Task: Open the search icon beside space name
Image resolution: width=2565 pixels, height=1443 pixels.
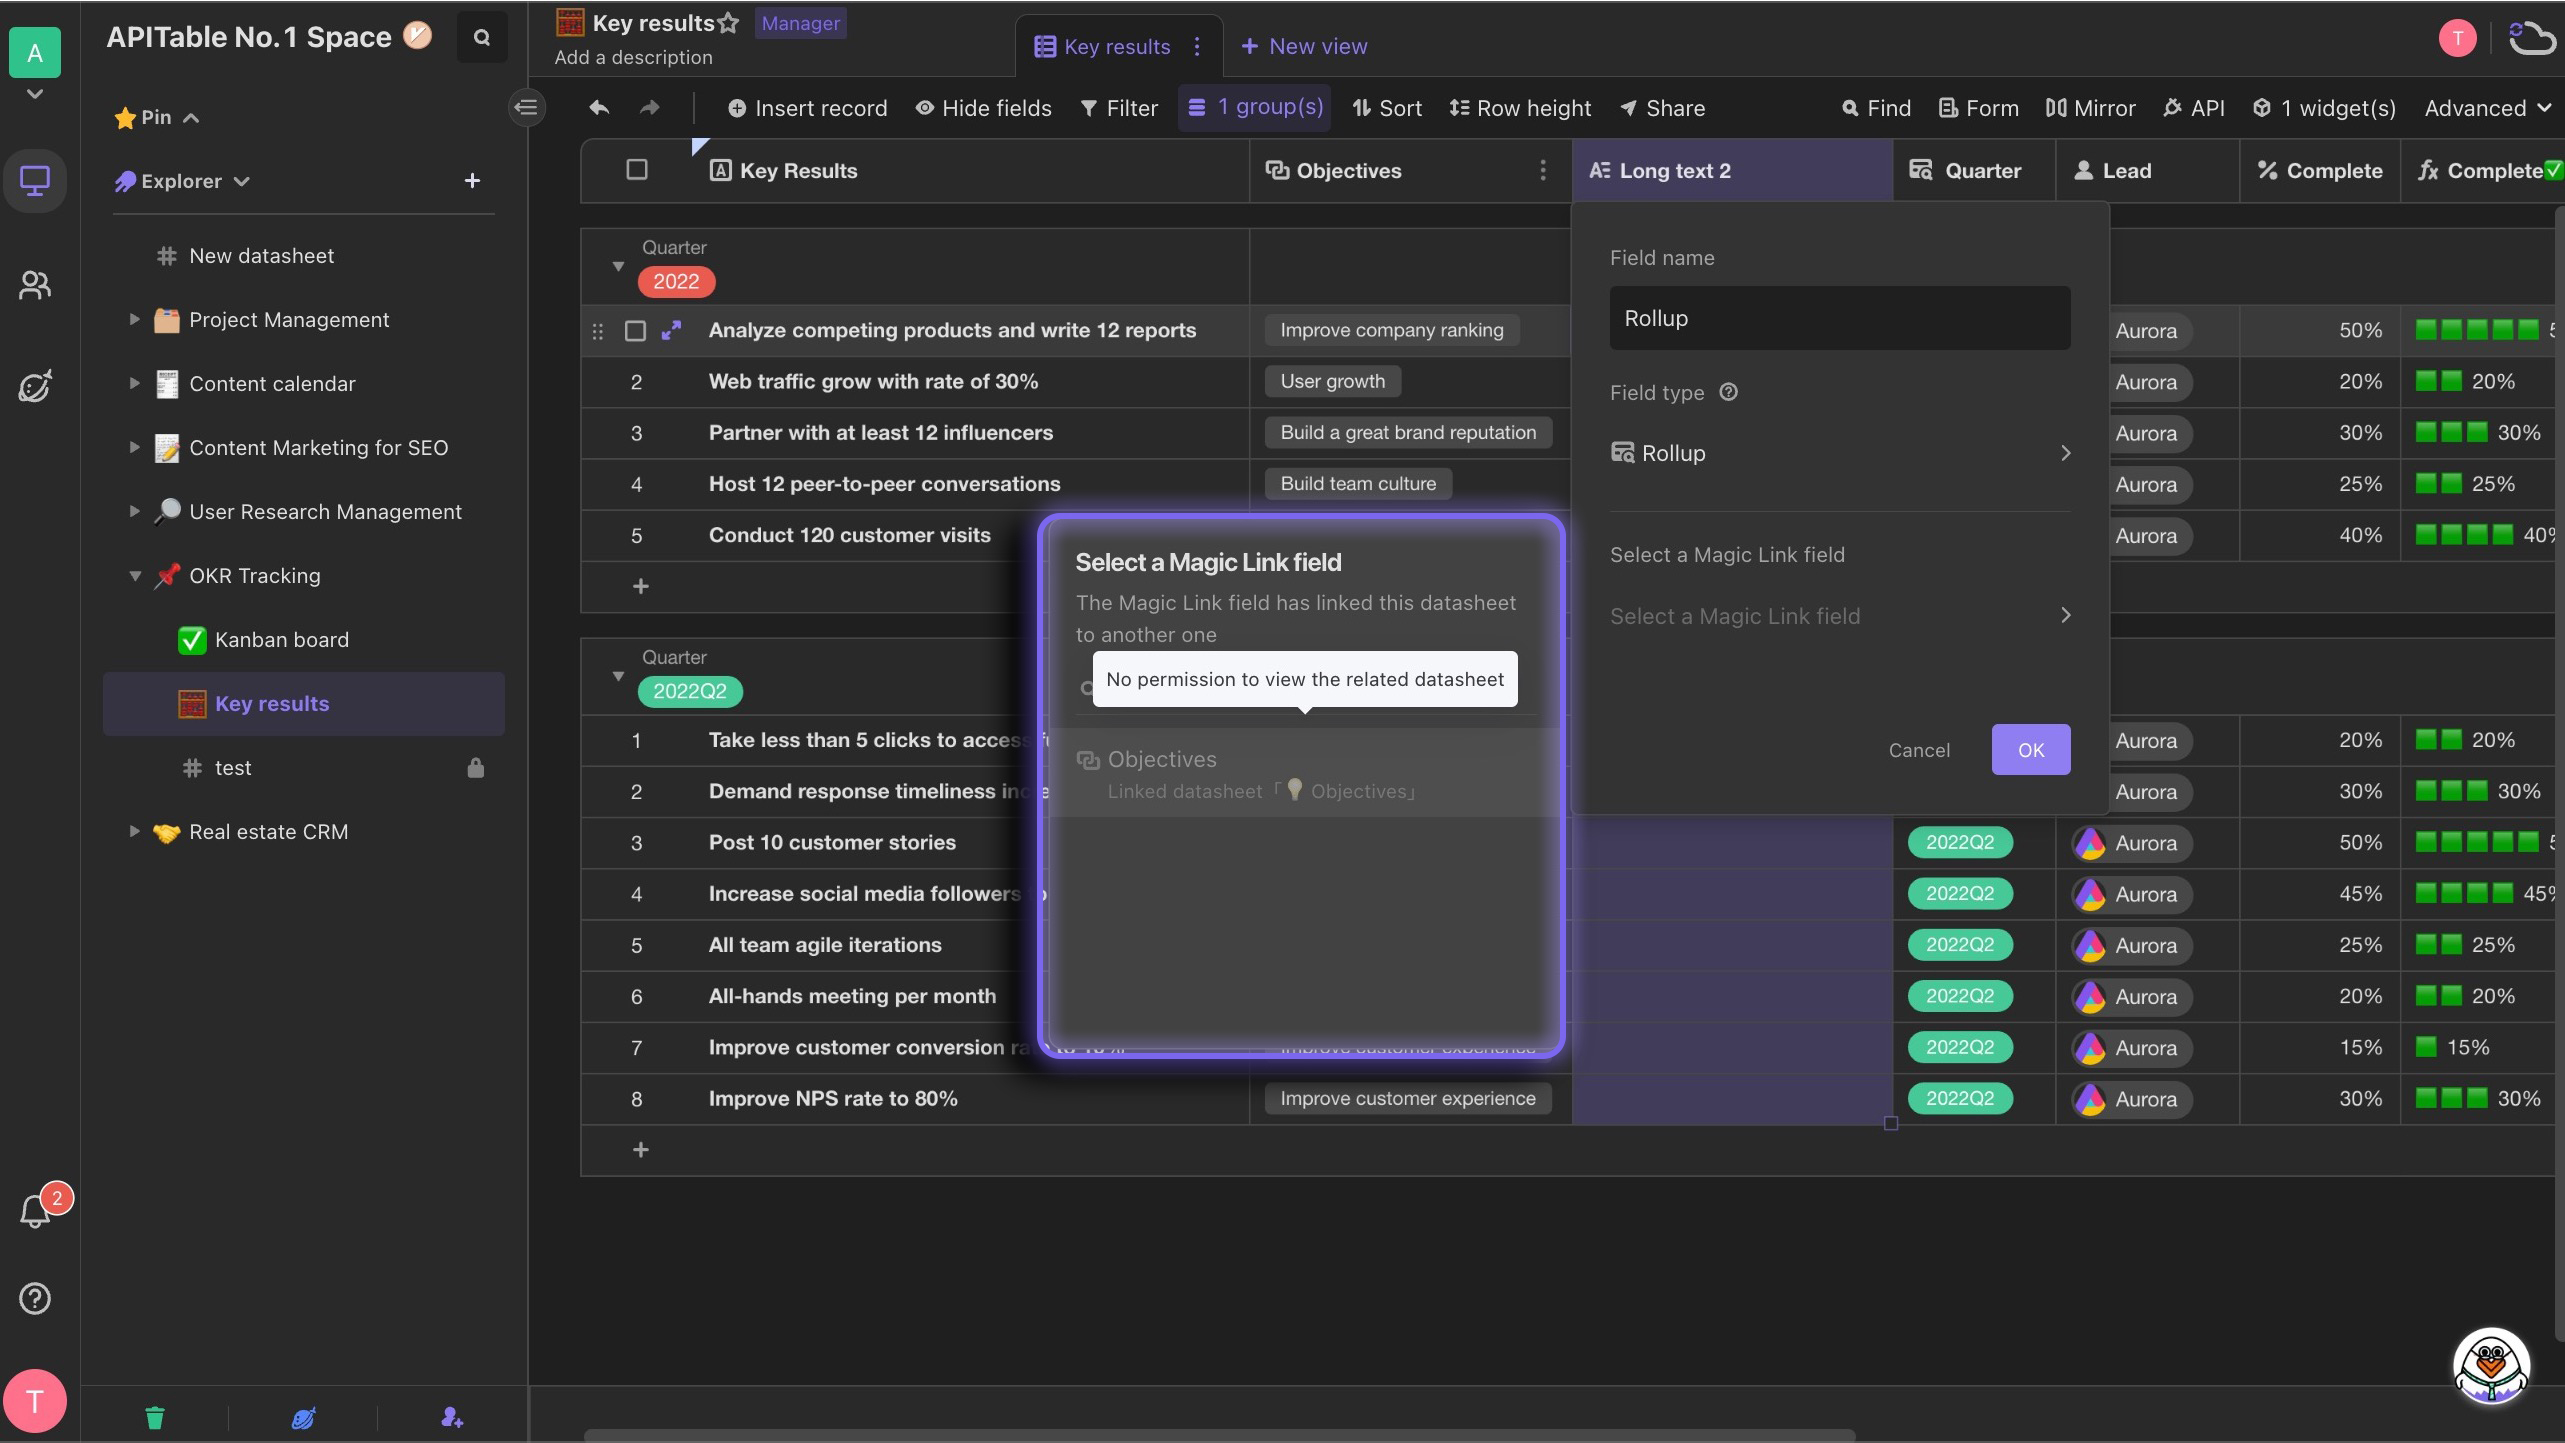Action: coord(482,38)
